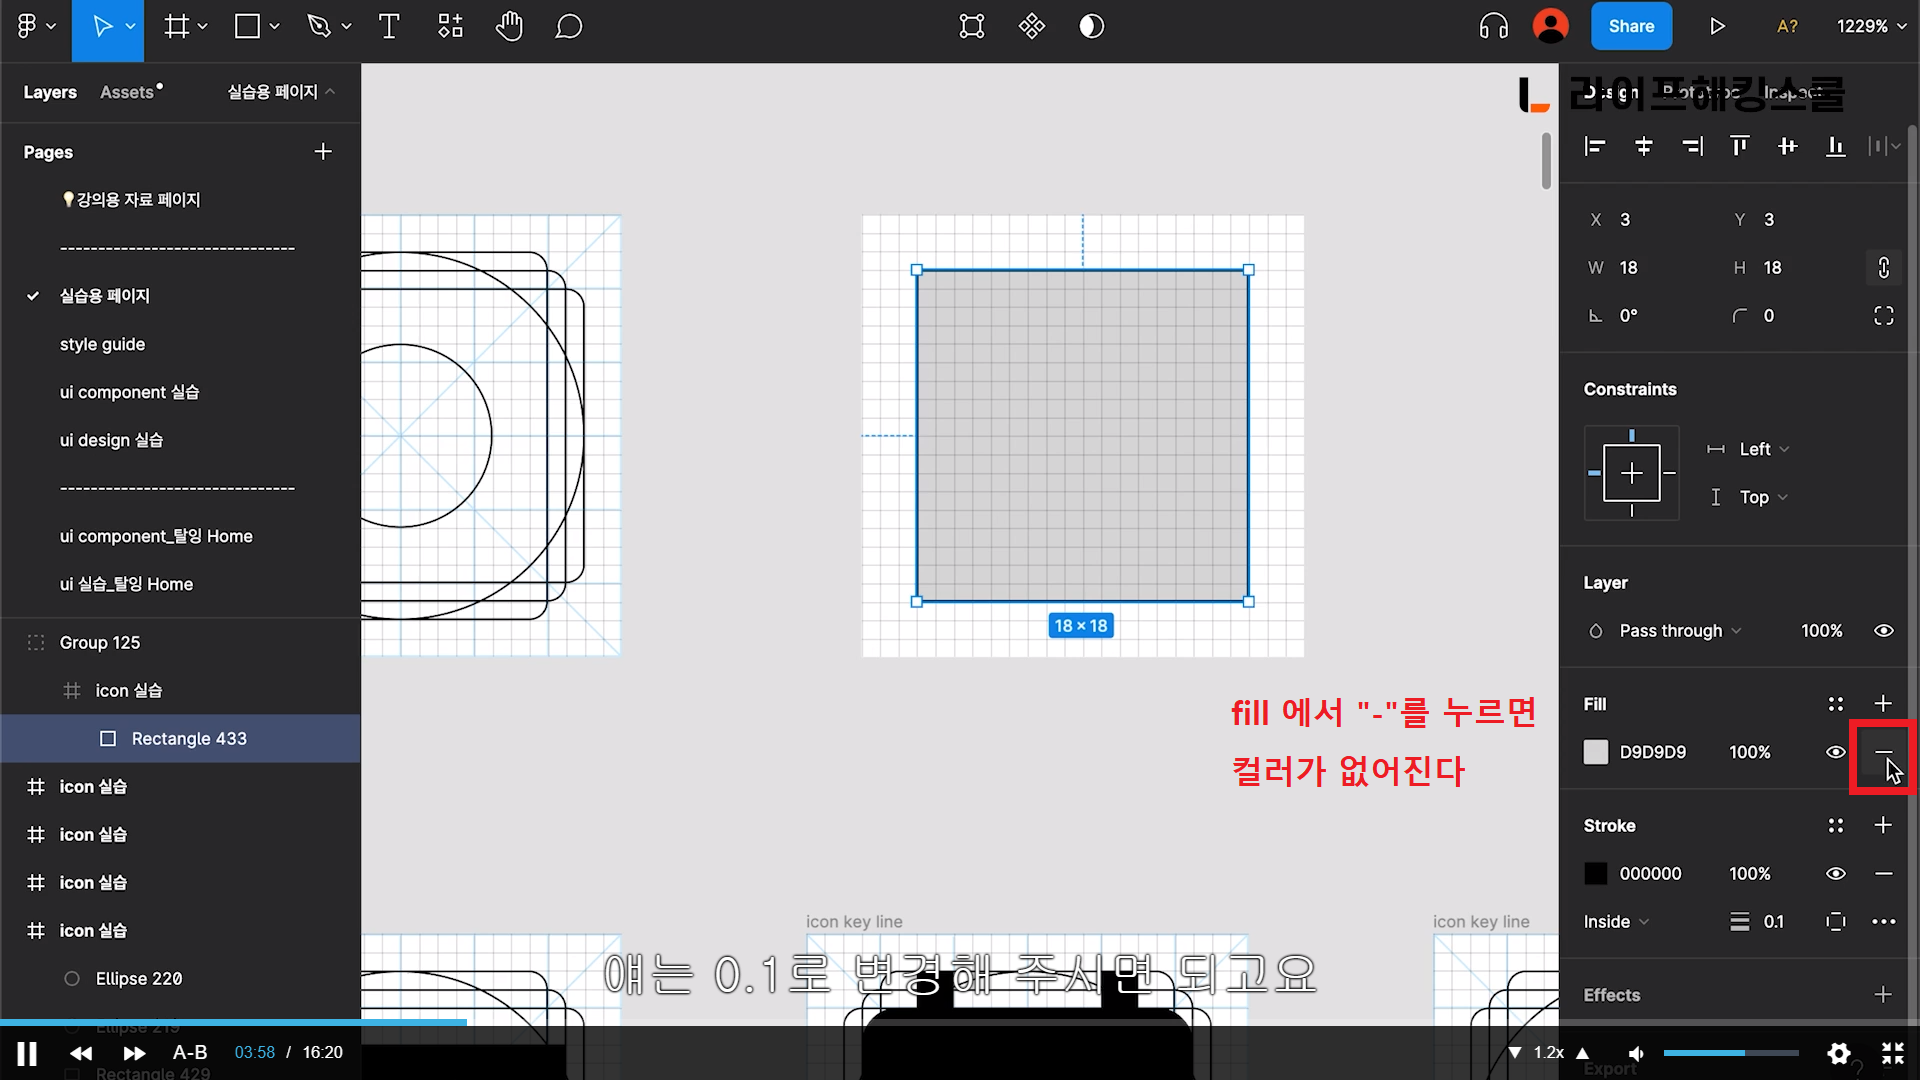This screenshot has height=1080, width=1920.
Task: Select the Hand tool in toolbar
Action: (509, 27)
